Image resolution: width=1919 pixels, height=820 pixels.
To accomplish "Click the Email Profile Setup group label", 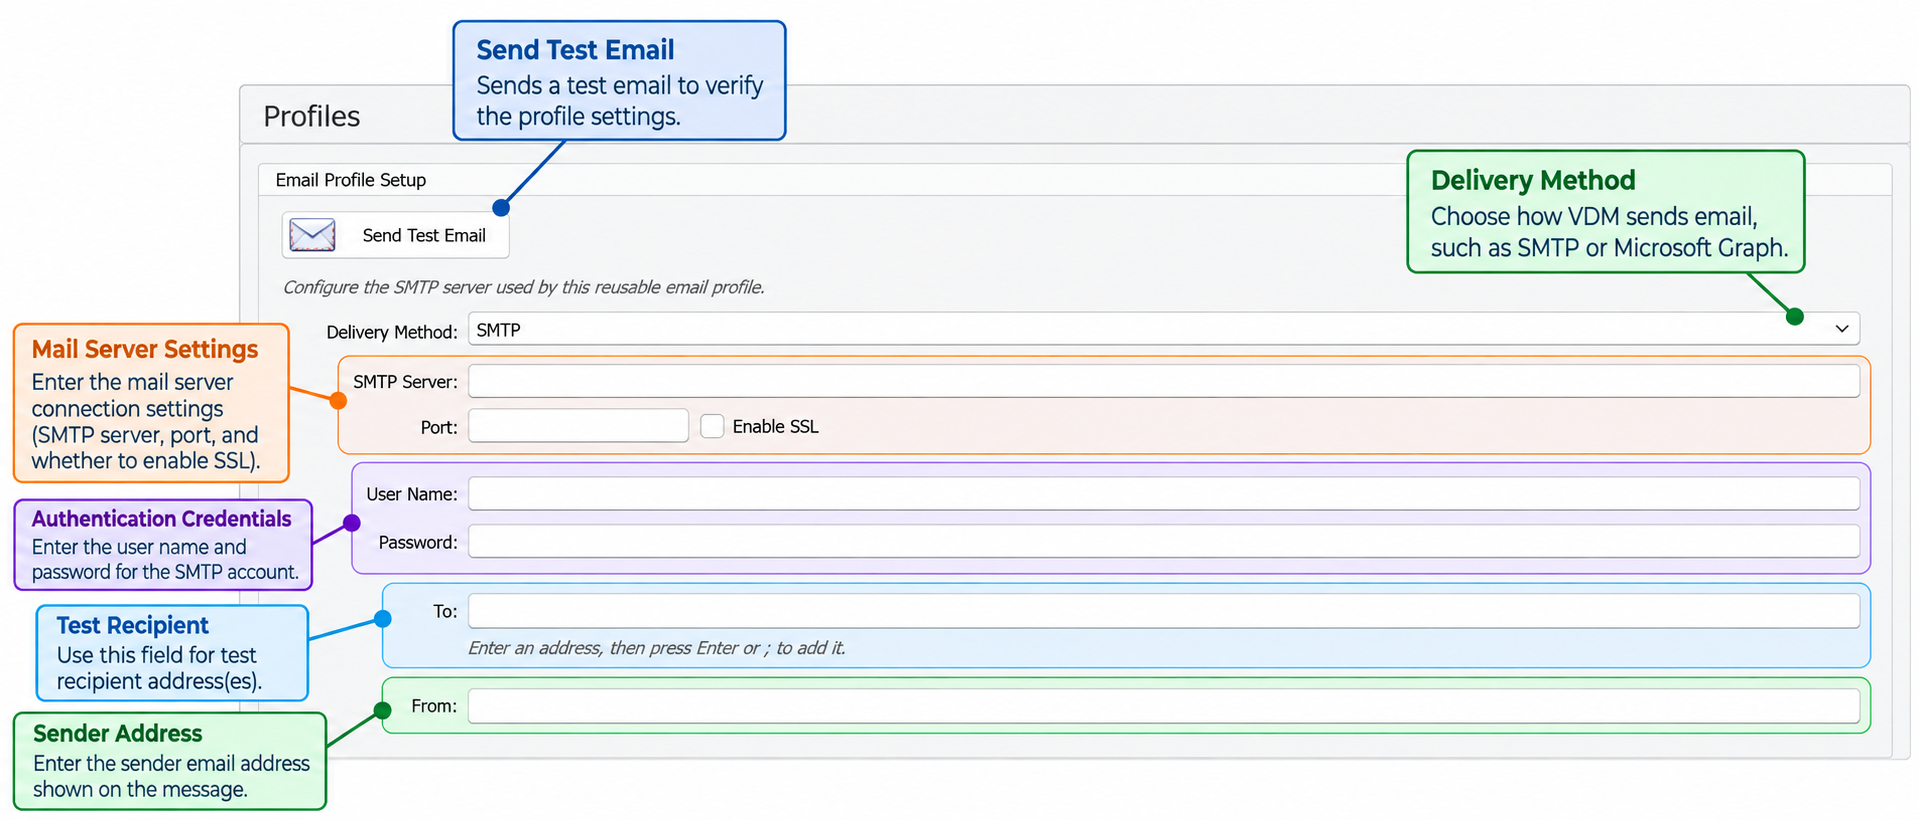I will [x=351, y=180].
